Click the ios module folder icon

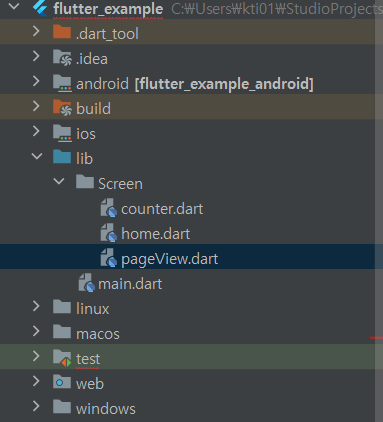click(x=62, y=133)
